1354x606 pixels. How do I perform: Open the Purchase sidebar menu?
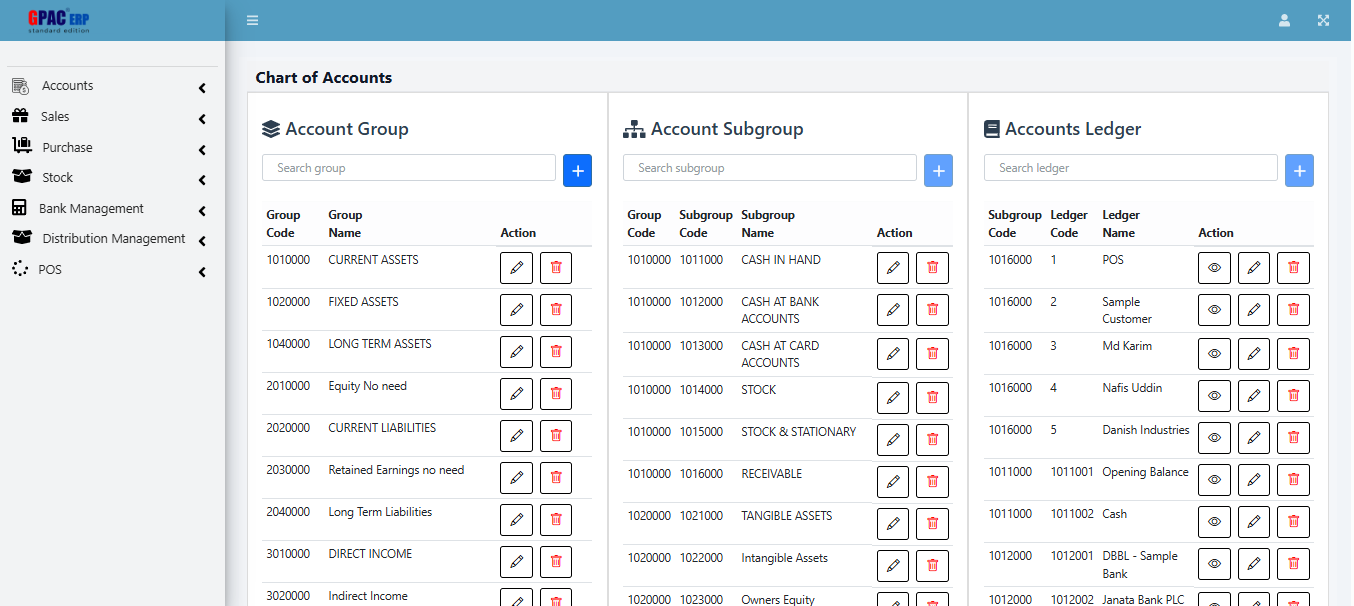point(110,147)
